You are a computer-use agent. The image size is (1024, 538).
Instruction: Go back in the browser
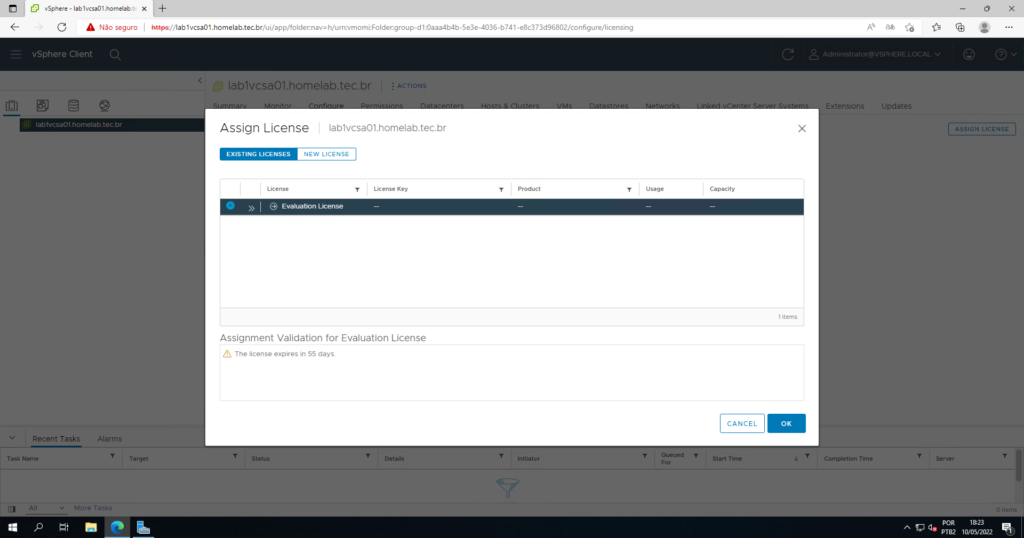pyautogui.click(x=14, y=27)
